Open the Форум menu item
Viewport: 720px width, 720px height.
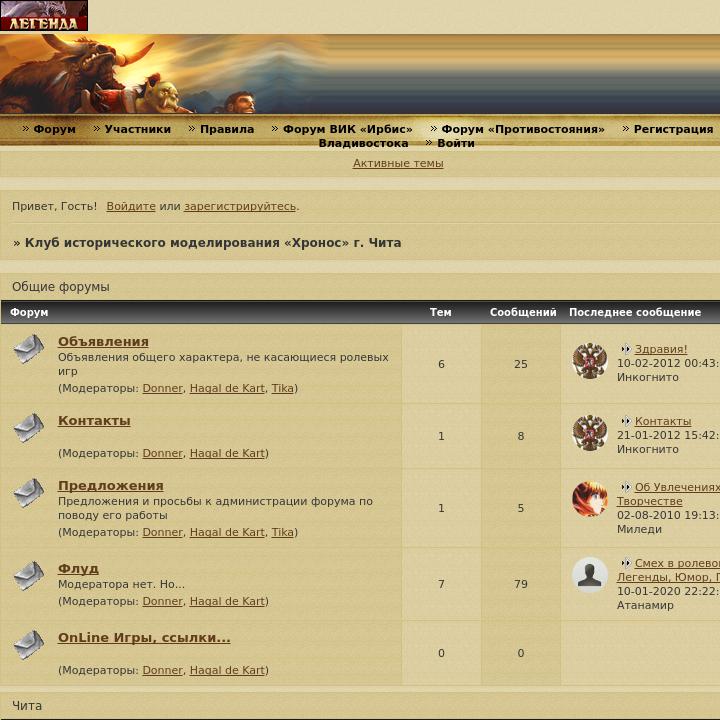click(x=55, y=129)
